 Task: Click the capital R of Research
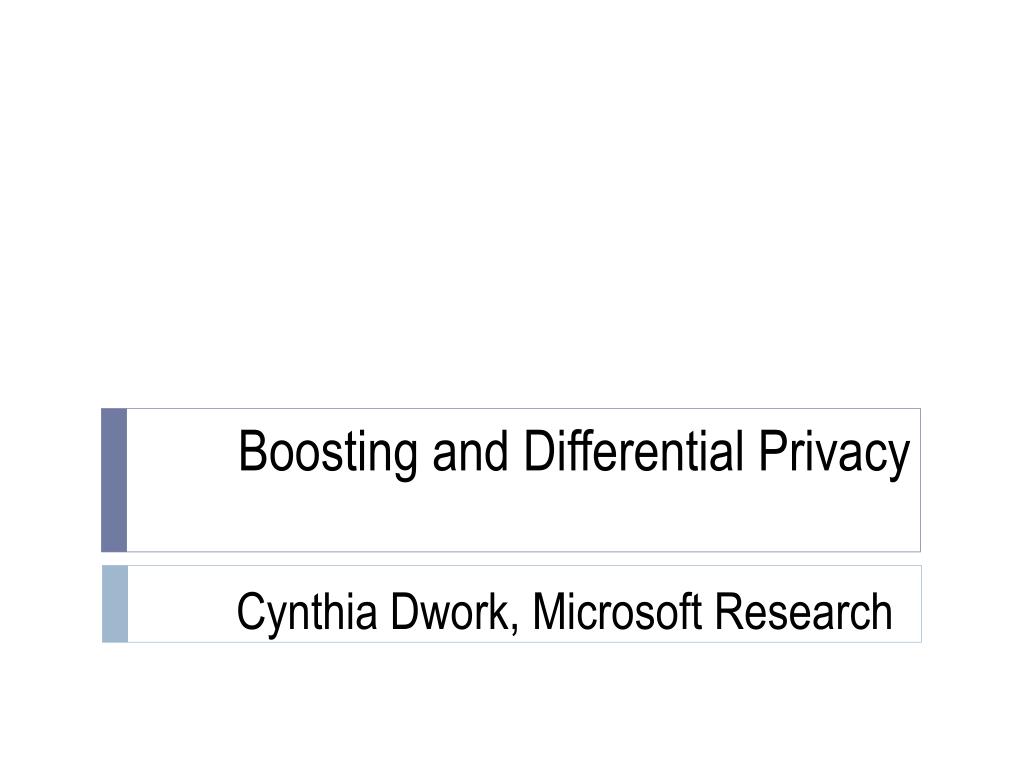[728, 611]
